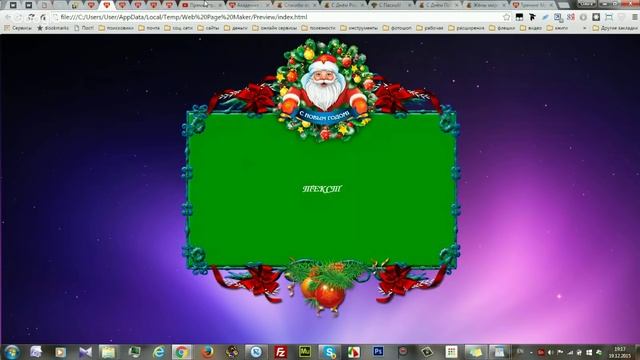This screenshot has width=640, height=360.
Task: Launch Firefox from the taskbar
Action: (x=207, y=352)
